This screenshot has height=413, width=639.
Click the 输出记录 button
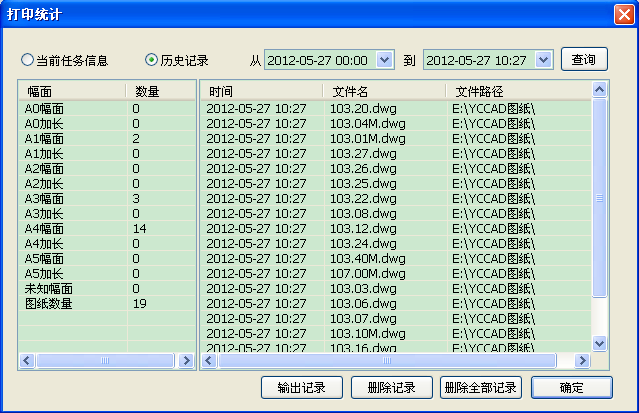(302, 387)
